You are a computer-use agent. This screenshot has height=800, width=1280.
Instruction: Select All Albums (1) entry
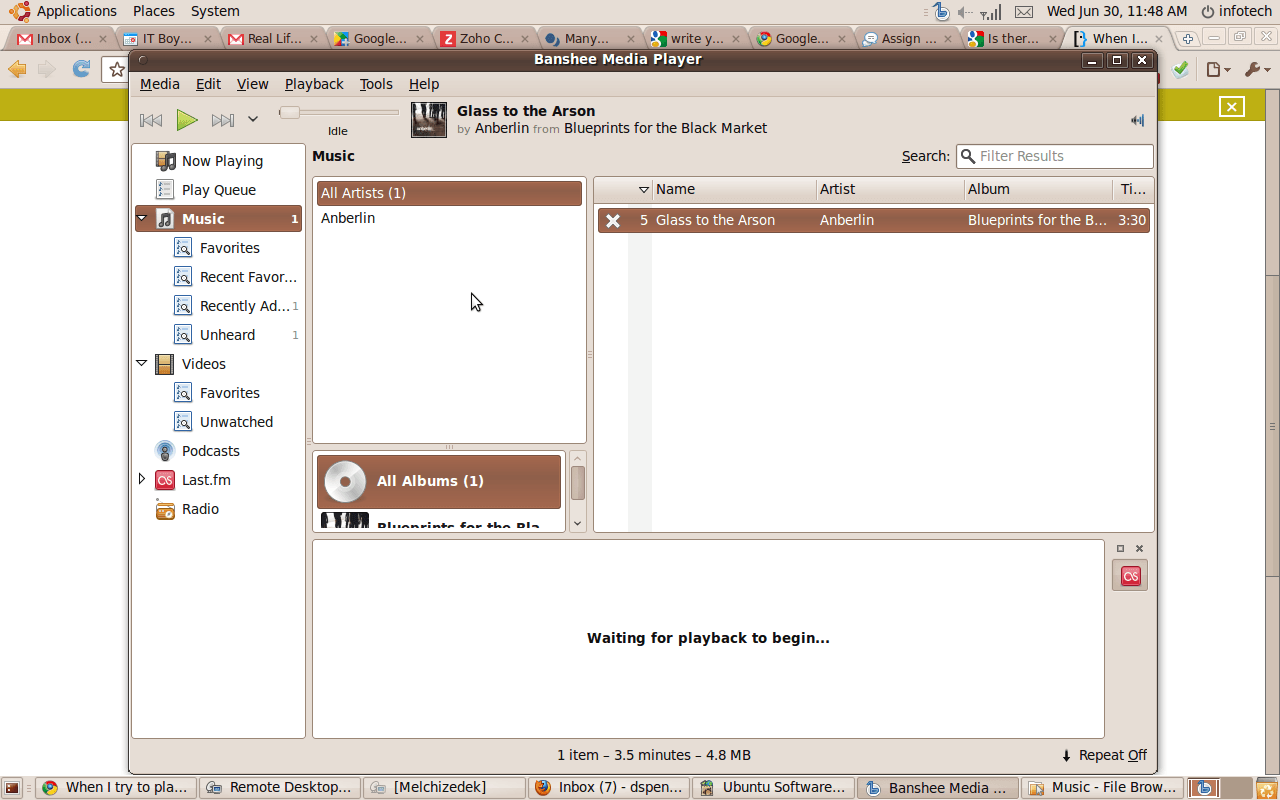[440, 481]
